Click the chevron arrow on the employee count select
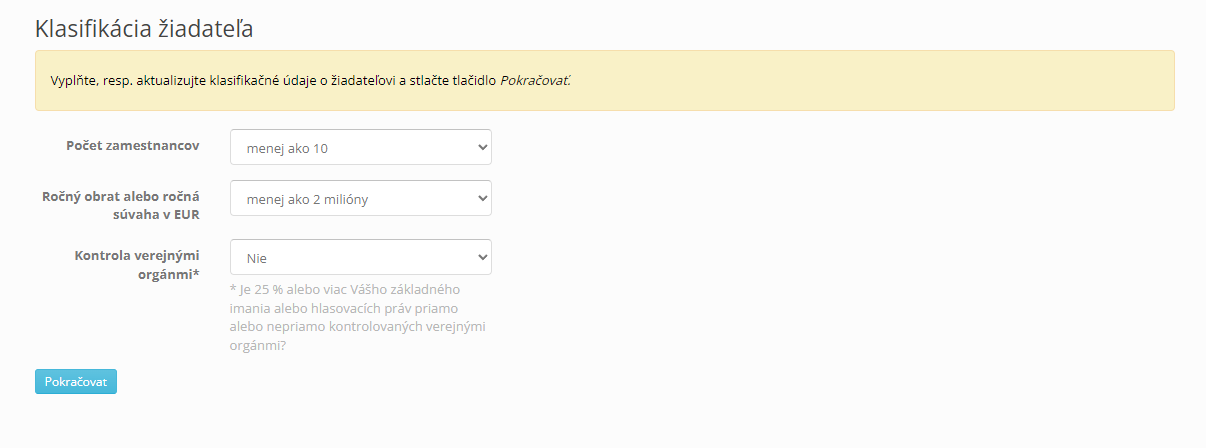 click(482, 147)
